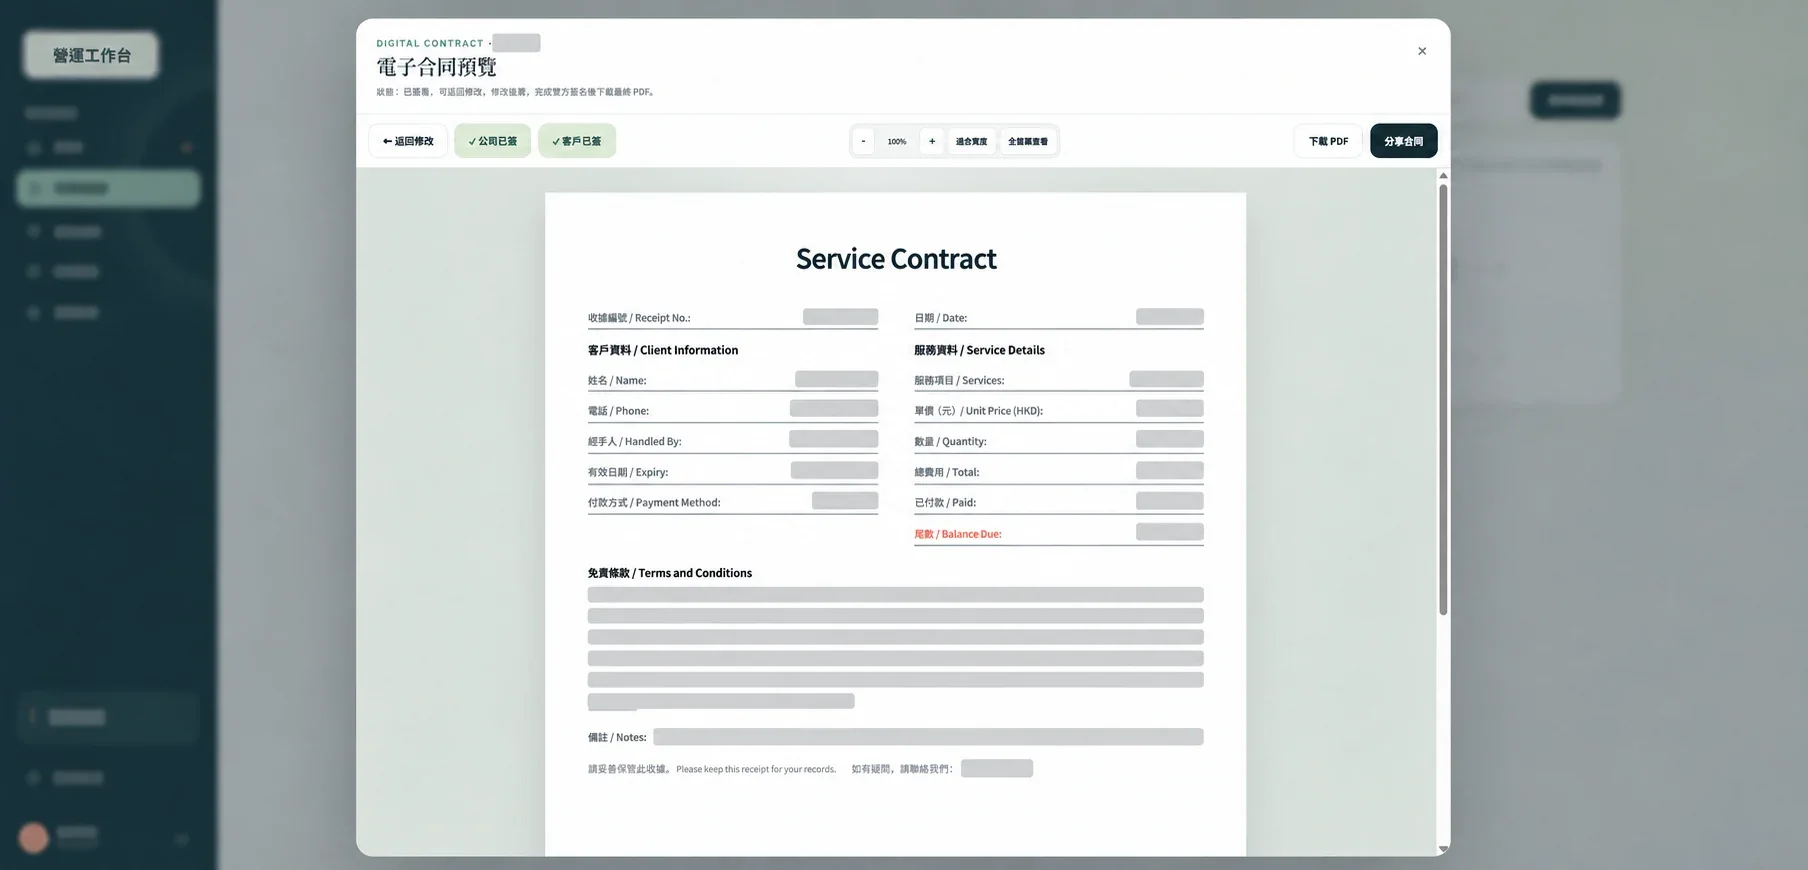Select the 總費用 / Total label
Screen dimensions: 1808x870
pos(947,472)
